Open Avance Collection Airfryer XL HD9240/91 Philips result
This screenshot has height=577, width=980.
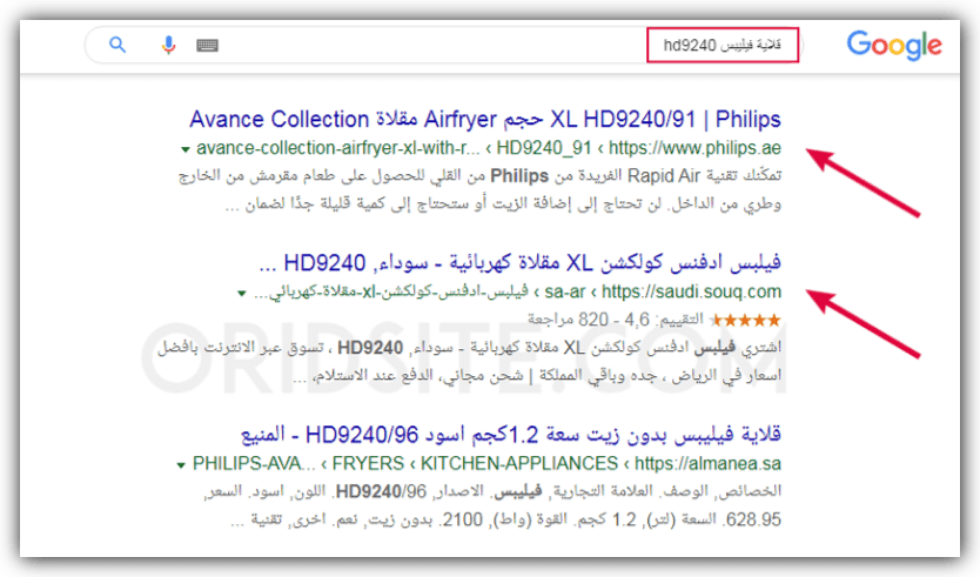click(485, 119)
